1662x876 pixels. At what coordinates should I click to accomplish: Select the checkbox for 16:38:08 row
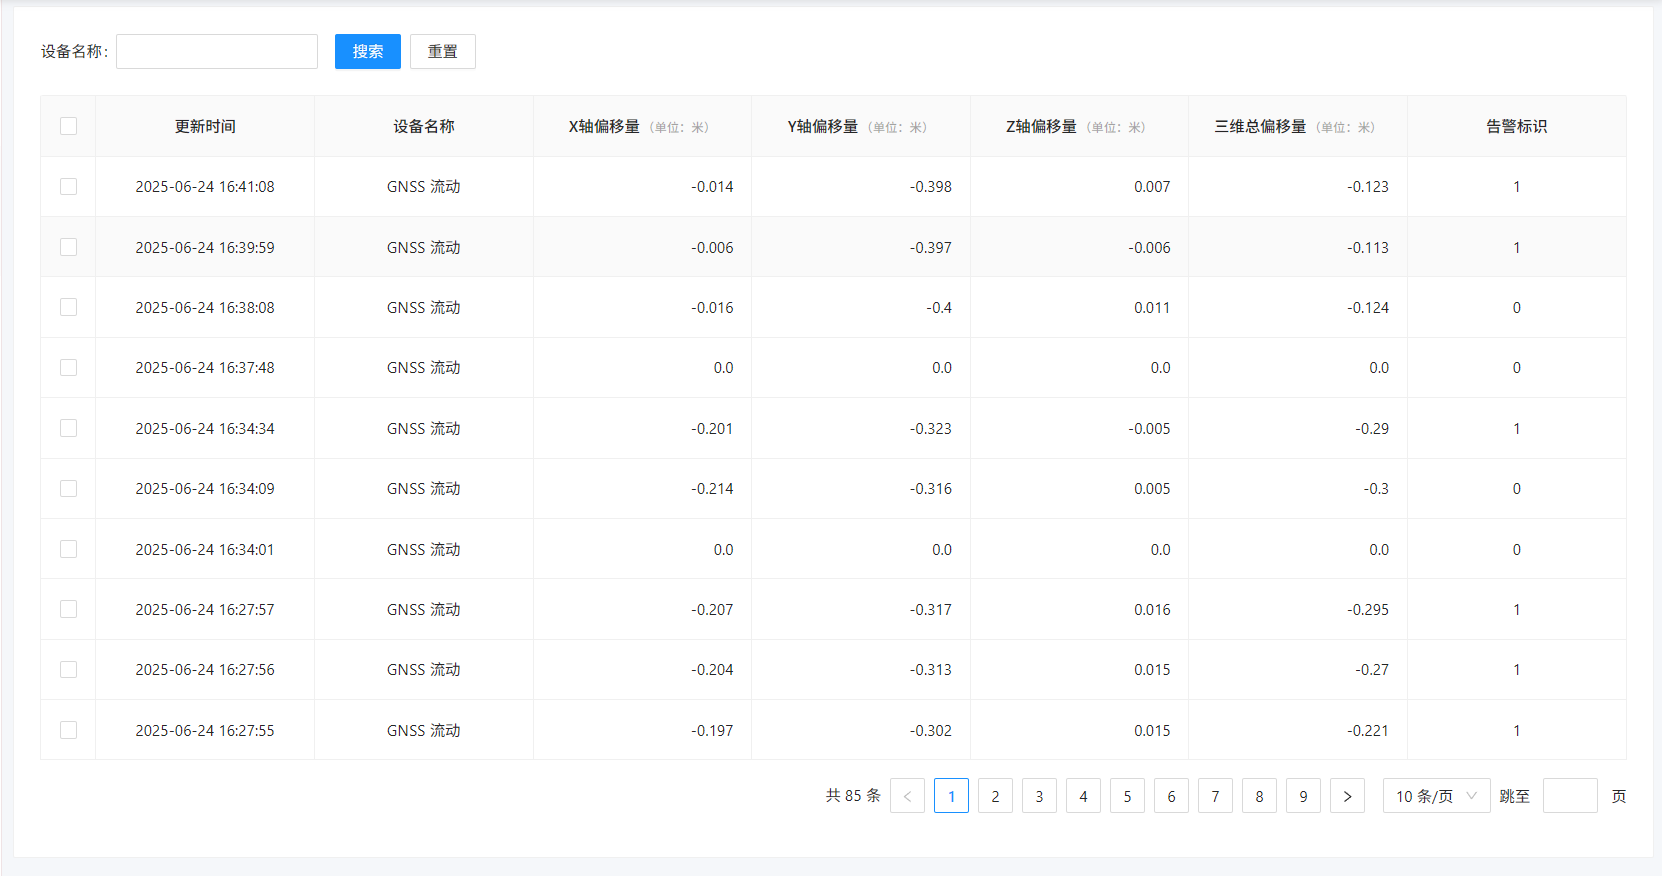coord(68,307)
